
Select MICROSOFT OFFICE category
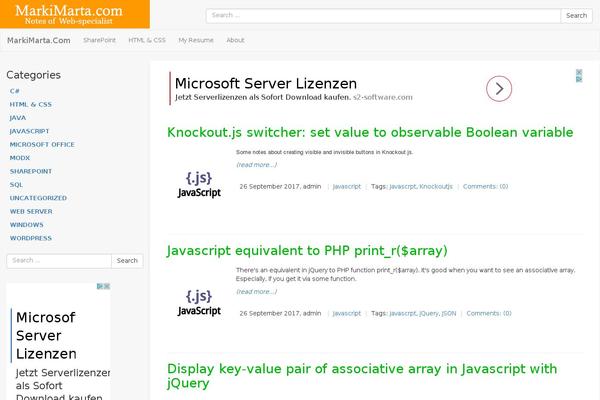(42, 145)
